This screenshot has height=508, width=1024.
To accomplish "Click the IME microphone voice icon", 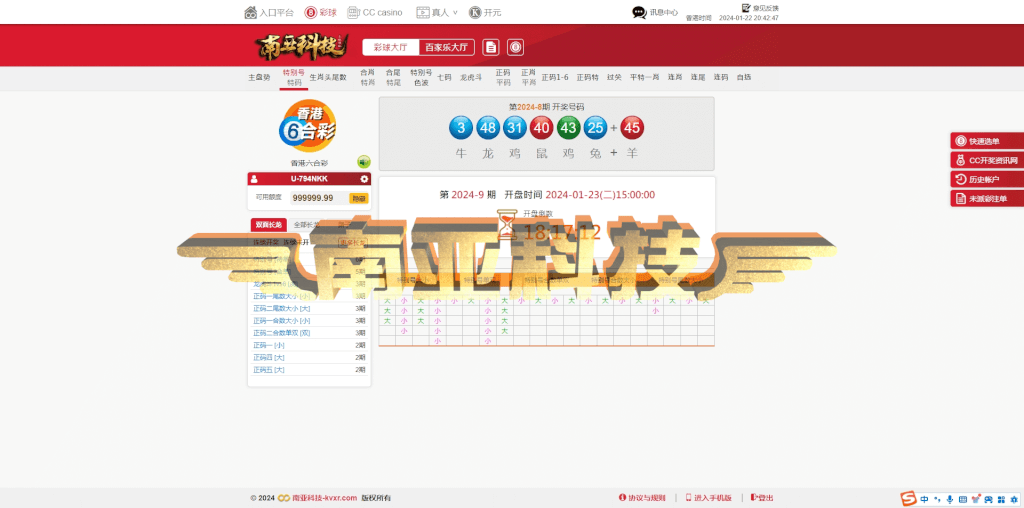I will click(x=950, y=499).
